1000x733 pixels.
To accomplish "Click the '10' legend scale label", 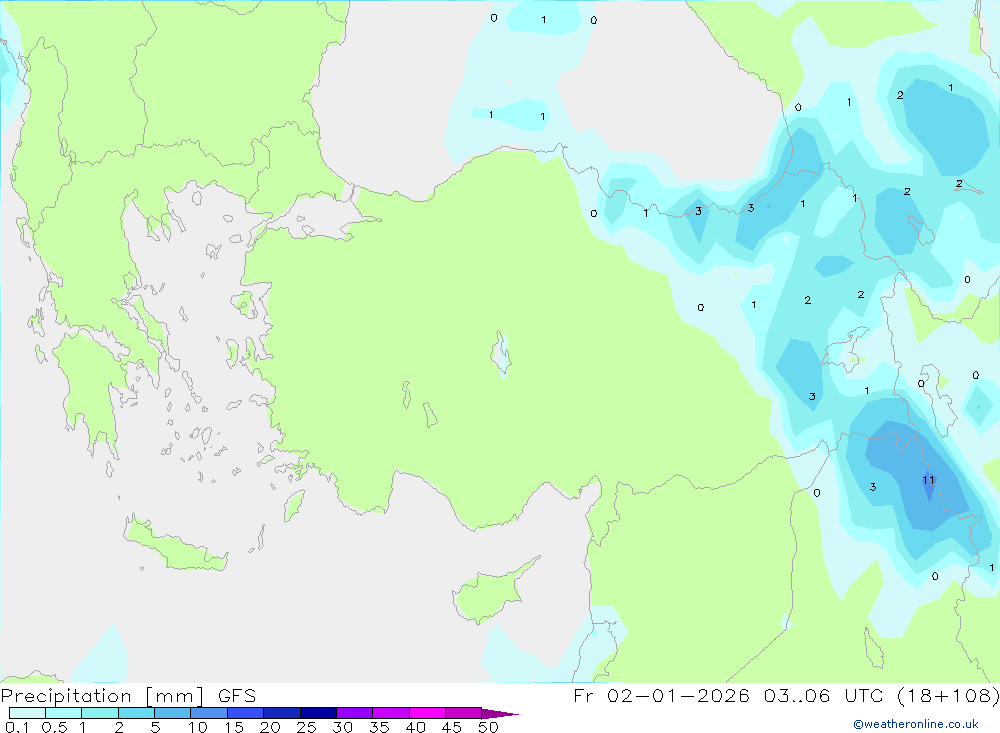I will 198,727.
